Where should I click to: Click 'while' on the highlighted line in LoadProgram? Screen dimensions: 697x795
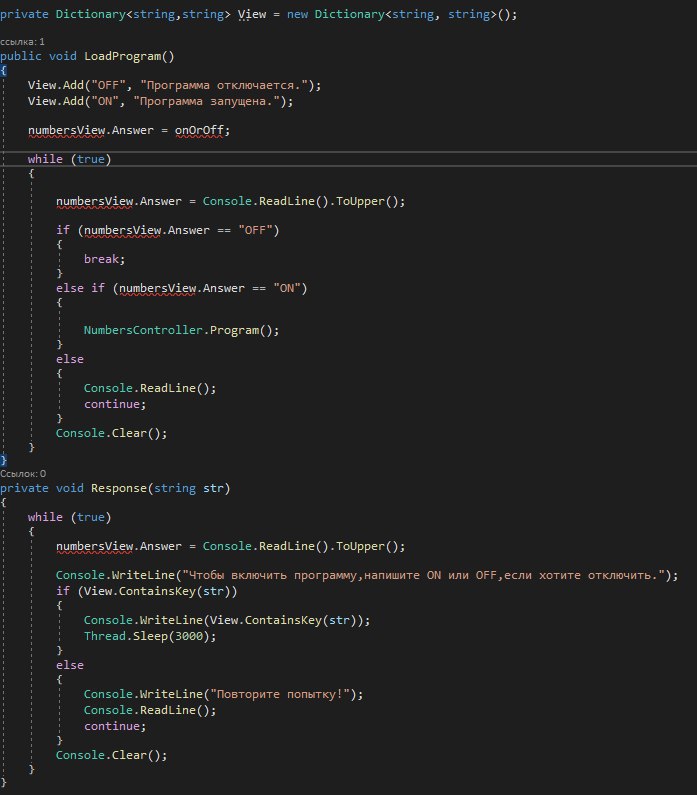pos(45,159)
